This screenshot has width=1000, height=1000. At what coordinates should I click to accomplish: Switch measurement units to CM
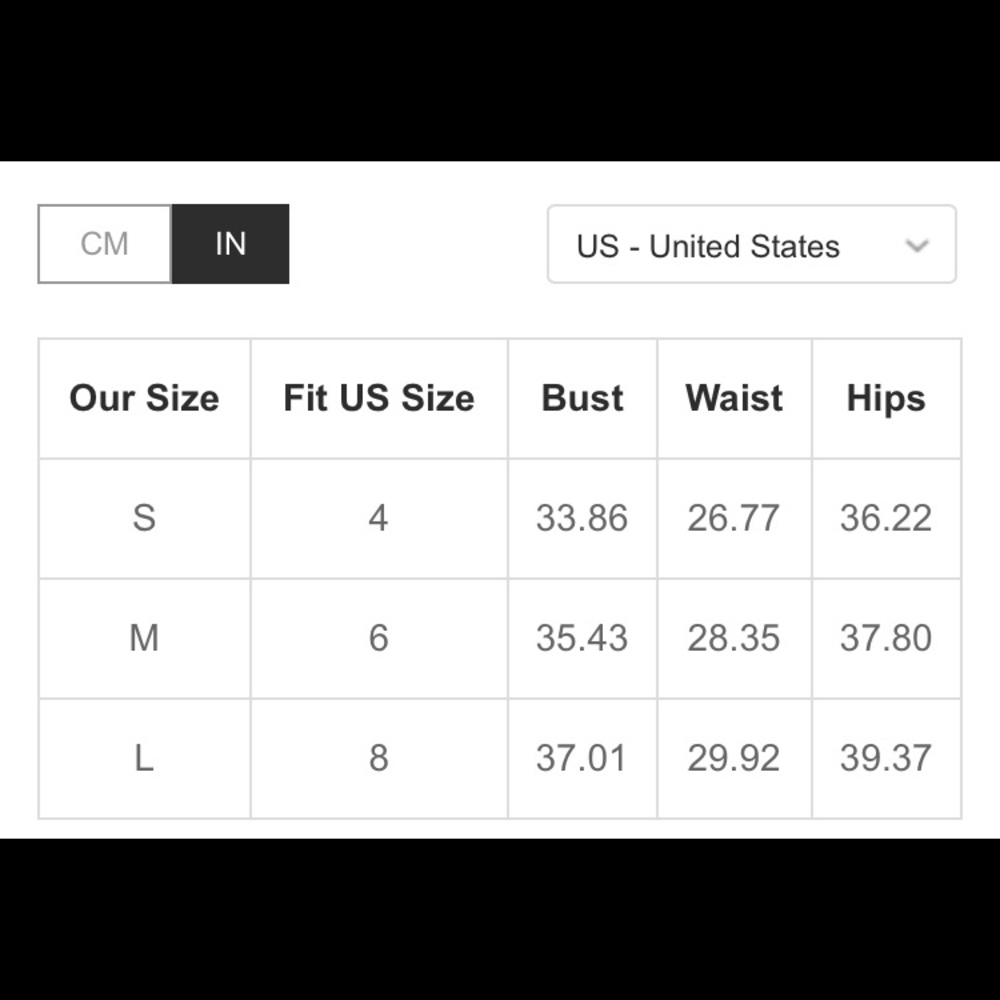coord(105,244)
